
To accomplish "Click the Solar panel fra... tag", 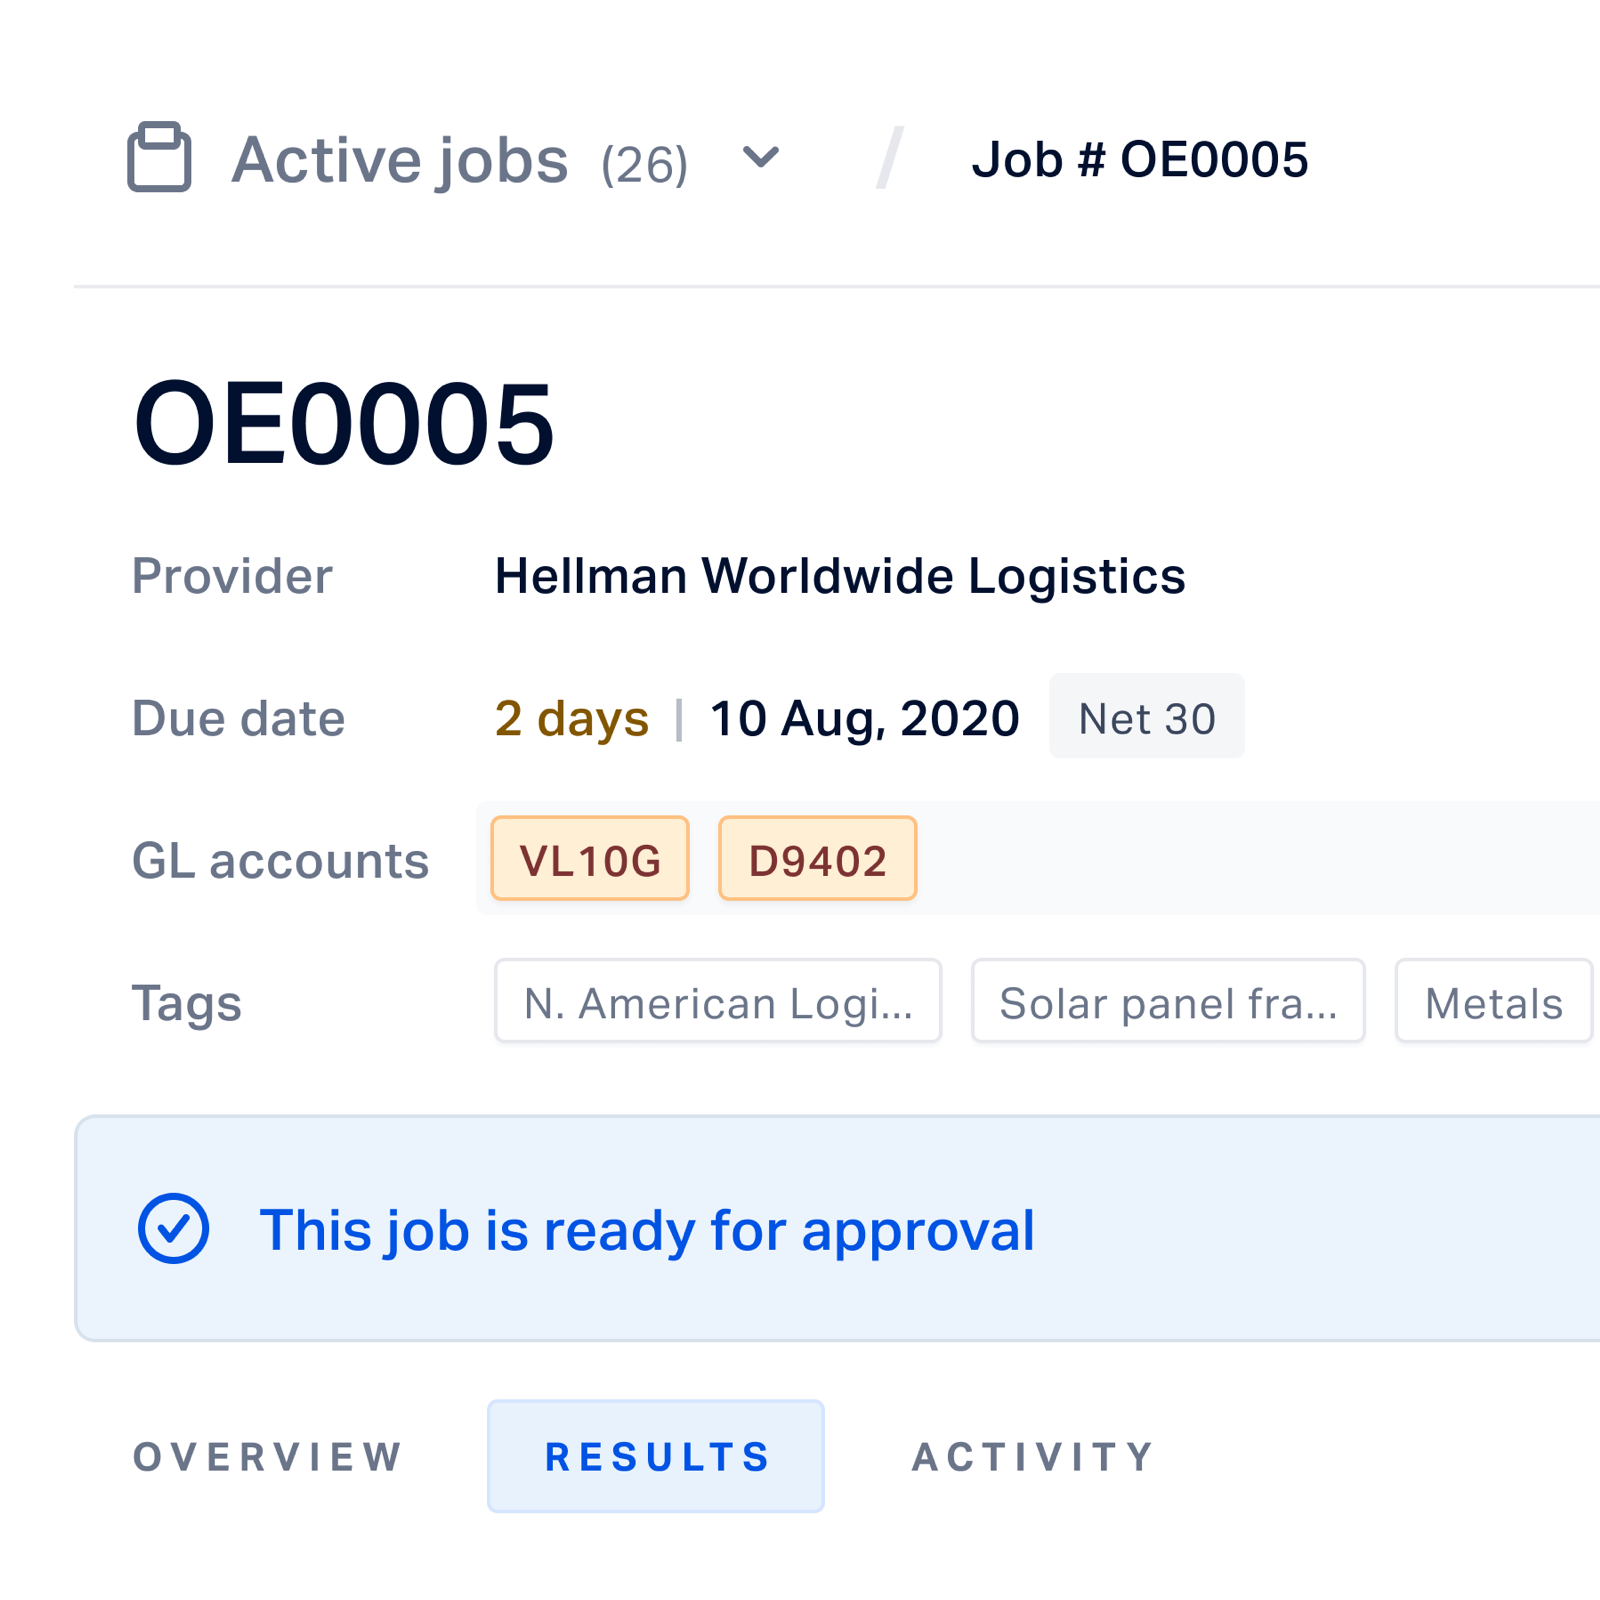I will click(x=1168, y=1001).
